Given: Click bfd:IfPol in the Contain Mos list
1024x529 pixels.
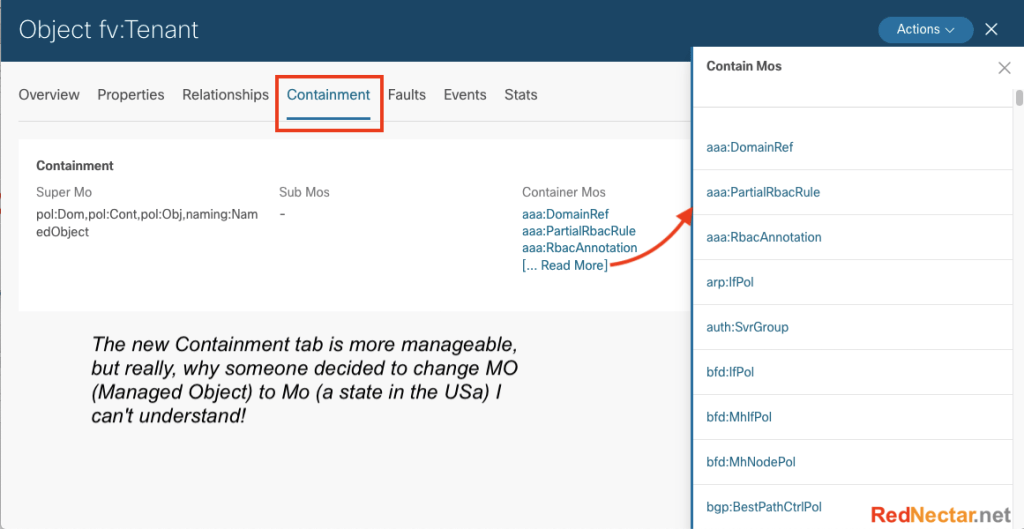Looking at the screenshot, I should click(730, 372).
